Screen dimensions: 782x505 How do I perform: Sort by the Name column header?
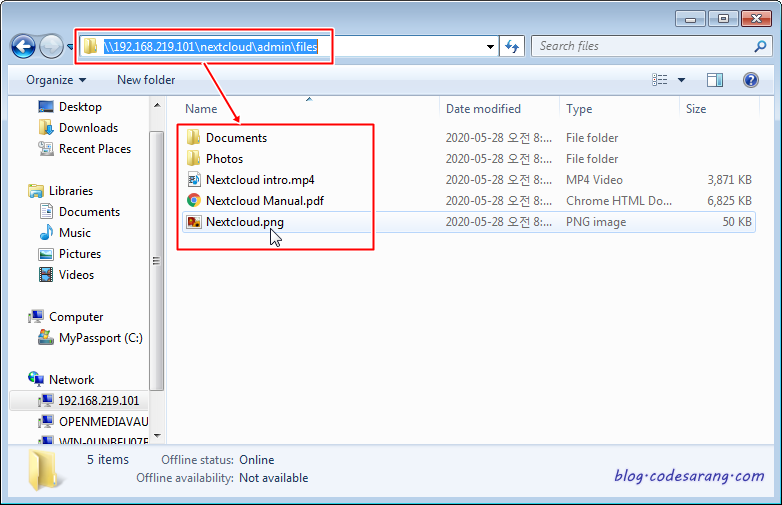click(x=201, y=109)
